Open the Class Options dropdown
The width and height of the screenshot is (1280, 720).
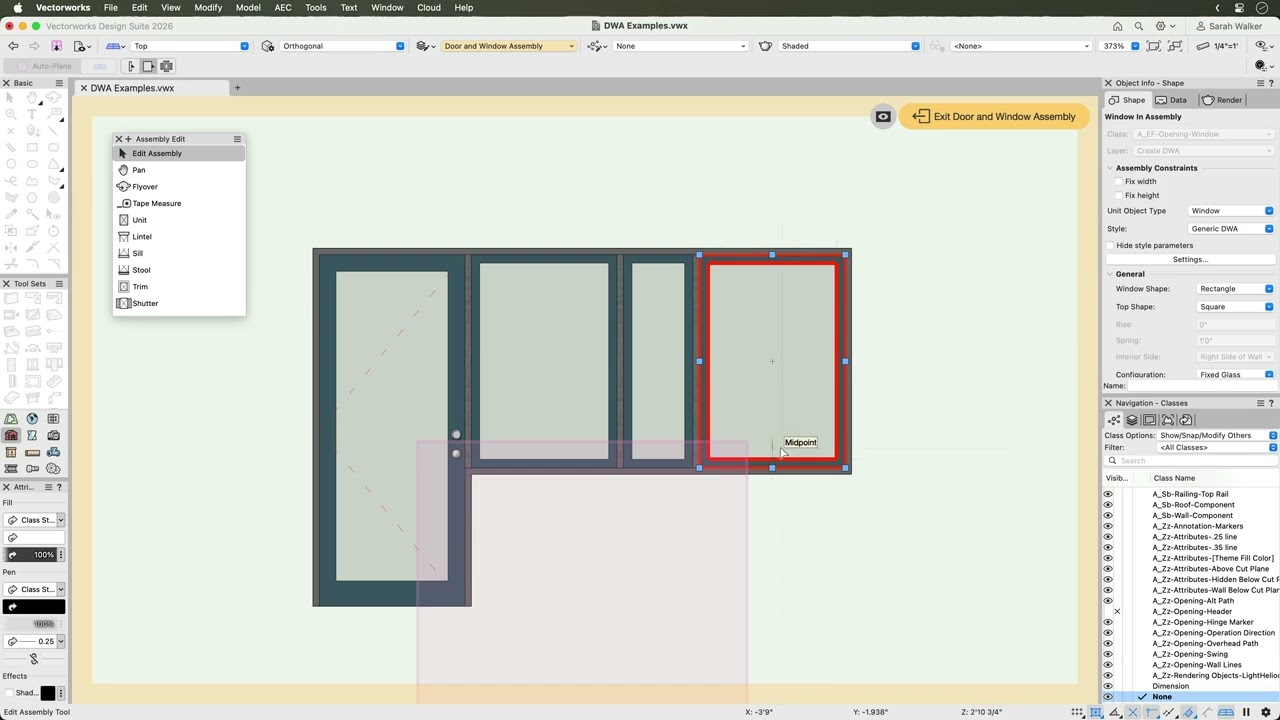[x=1217, y=436]
